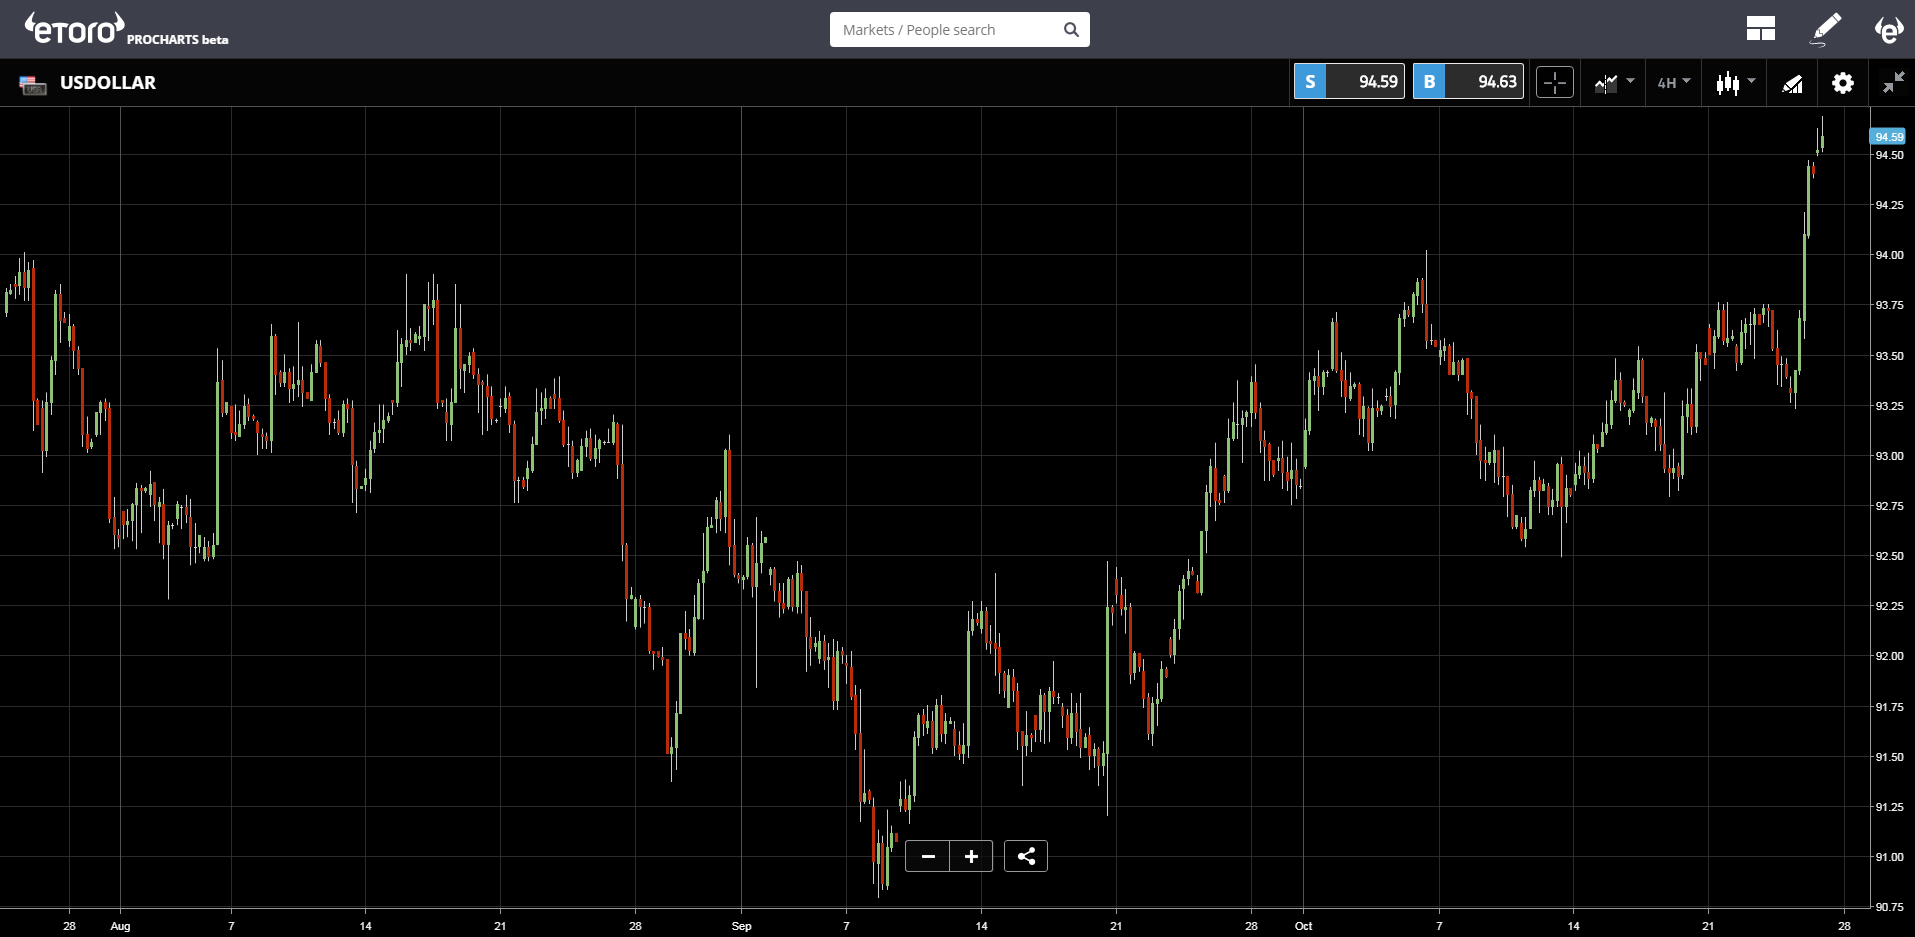Open the studies and indicators tool
Viewport: 1915px width, 937px height.
[x=1793, y=84]
